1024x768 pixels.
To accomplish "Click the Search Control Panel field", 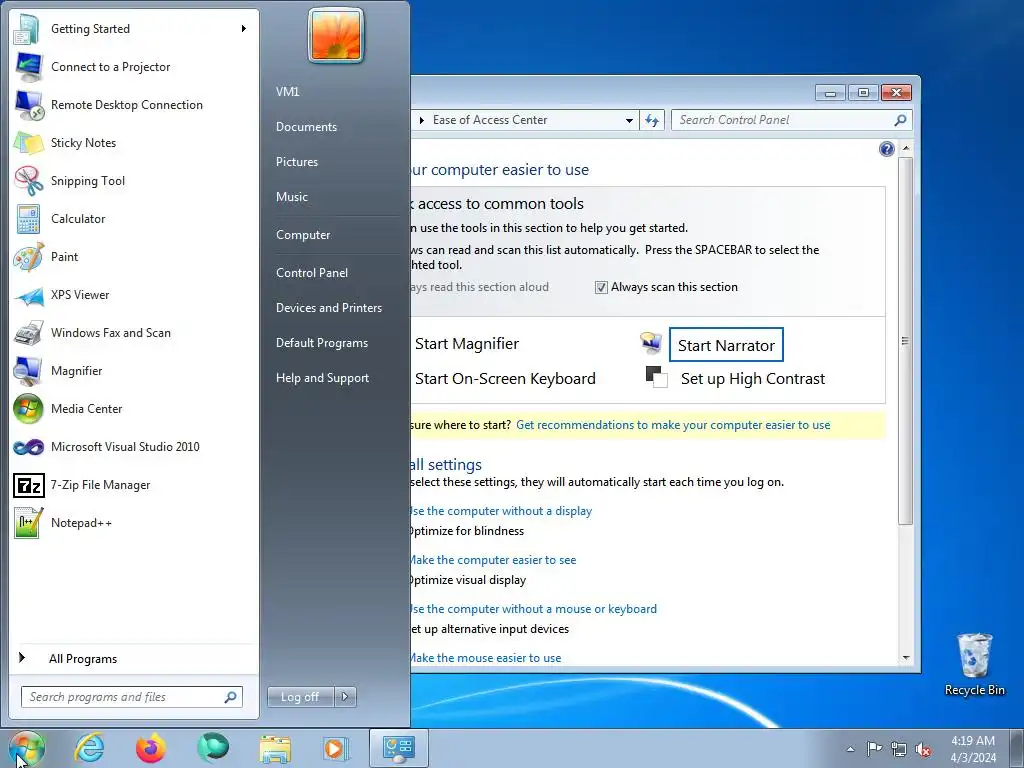I will (792, 120).
